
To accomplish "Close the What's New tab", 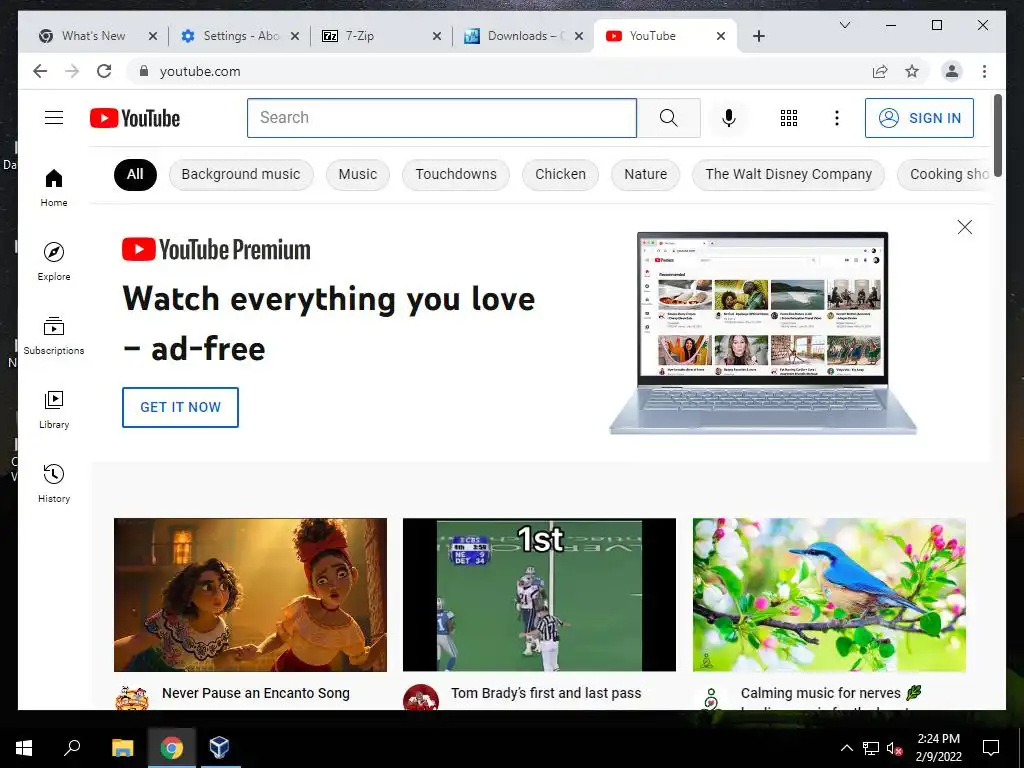I will (153, 36).
